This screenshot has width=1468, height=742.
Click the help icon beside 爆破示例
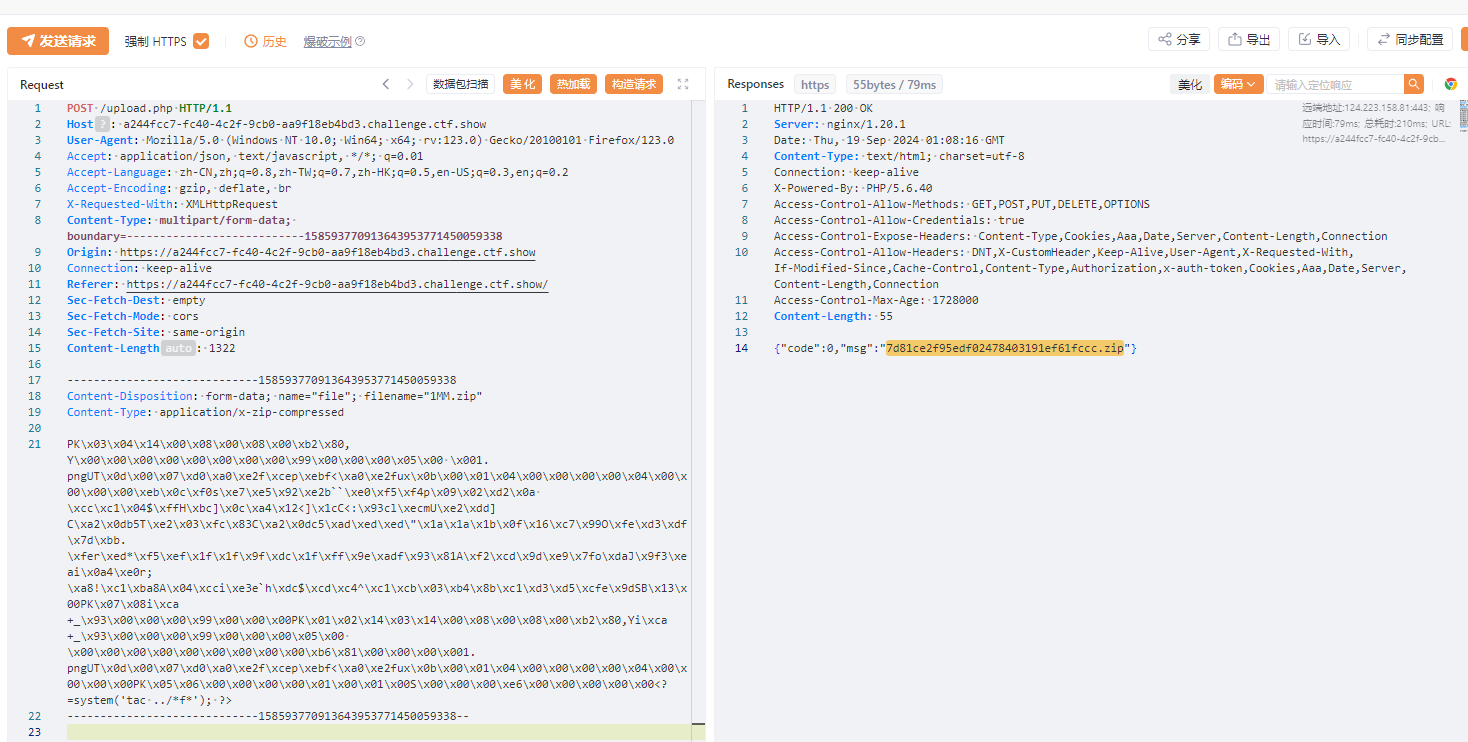(x=360, y=41)
